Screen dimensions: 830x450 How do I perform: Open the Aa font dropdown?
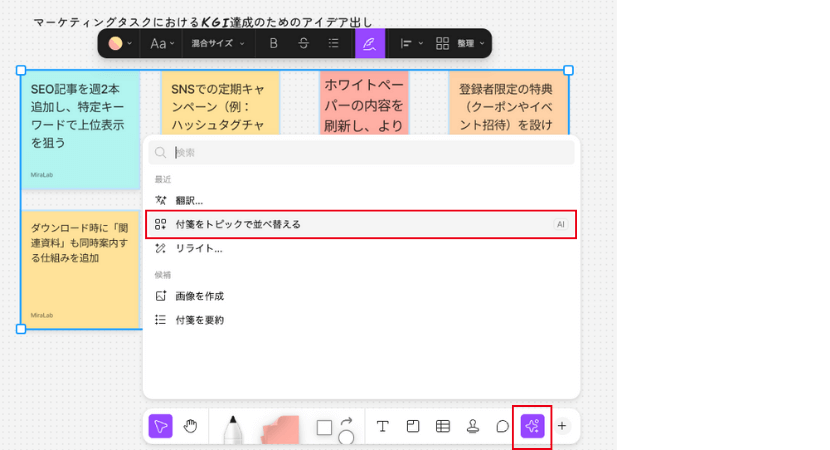coord(162,43)
